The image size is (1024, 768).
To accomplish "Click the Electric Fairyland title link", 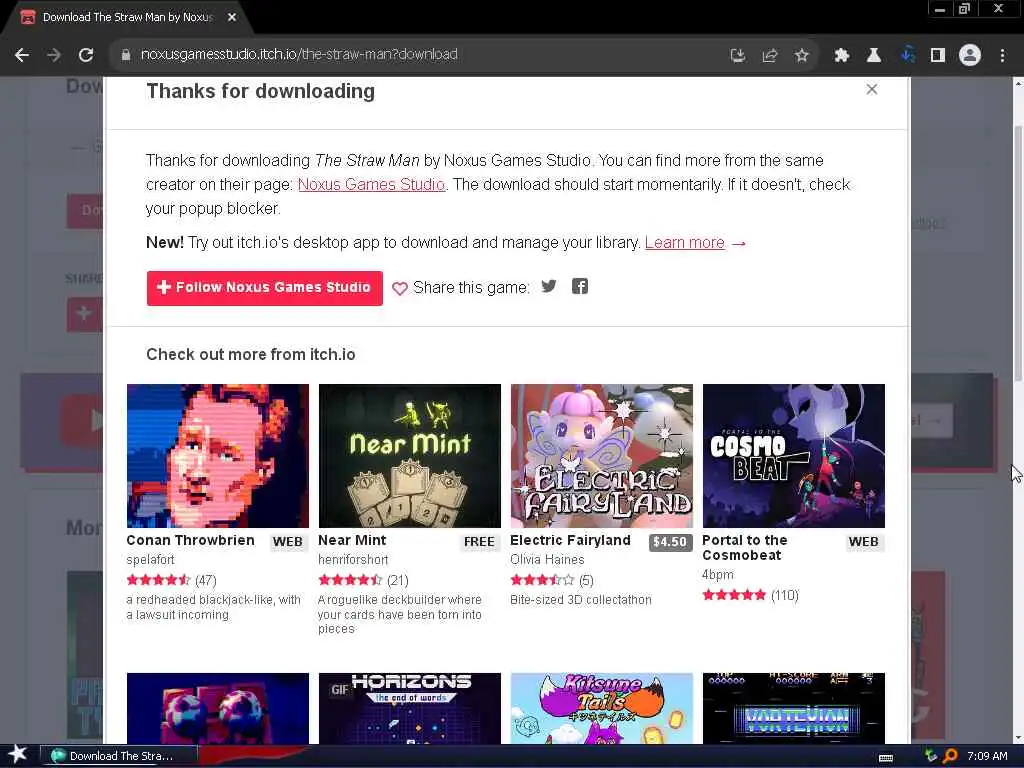I will (570, 541).
